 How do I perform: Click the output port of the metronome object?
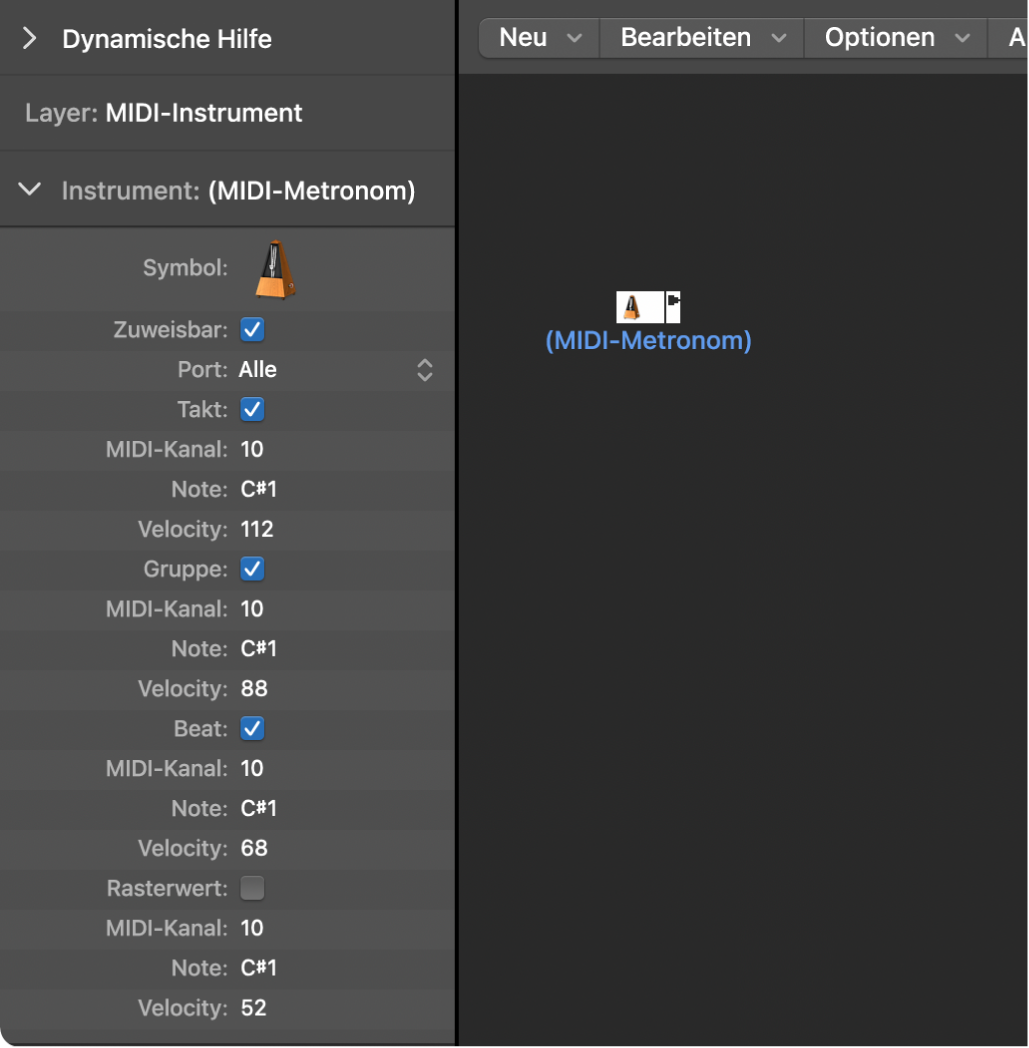[x=673, y=300]
